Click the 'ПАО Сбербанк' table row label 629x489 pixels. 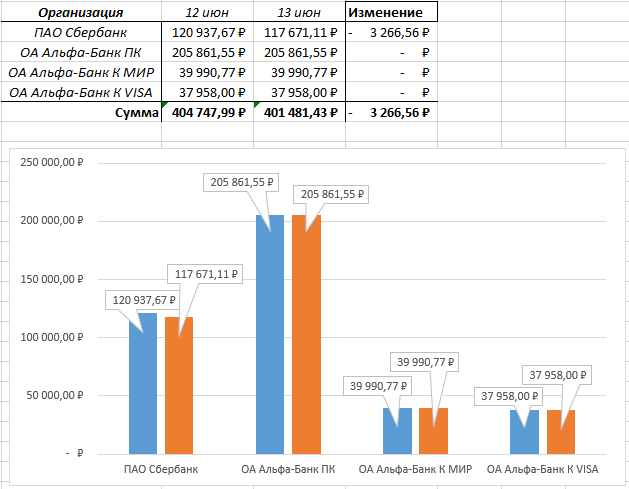click(x=81, y=32)
